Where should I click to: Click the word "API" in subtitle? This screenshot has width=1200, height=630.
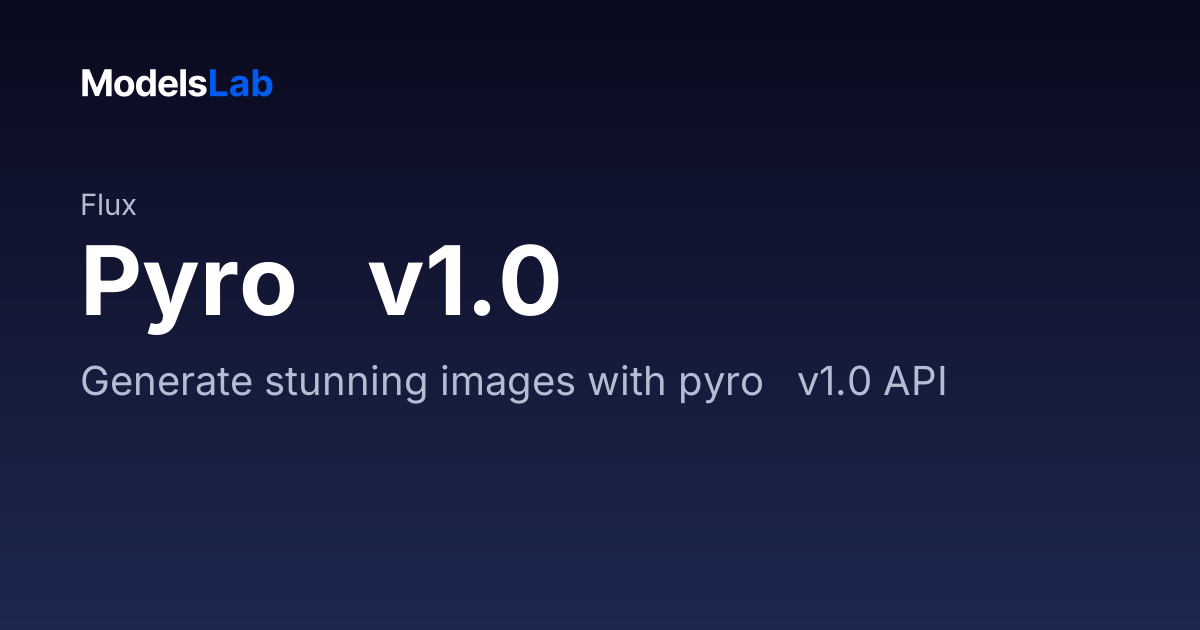[x=915, y=383]
